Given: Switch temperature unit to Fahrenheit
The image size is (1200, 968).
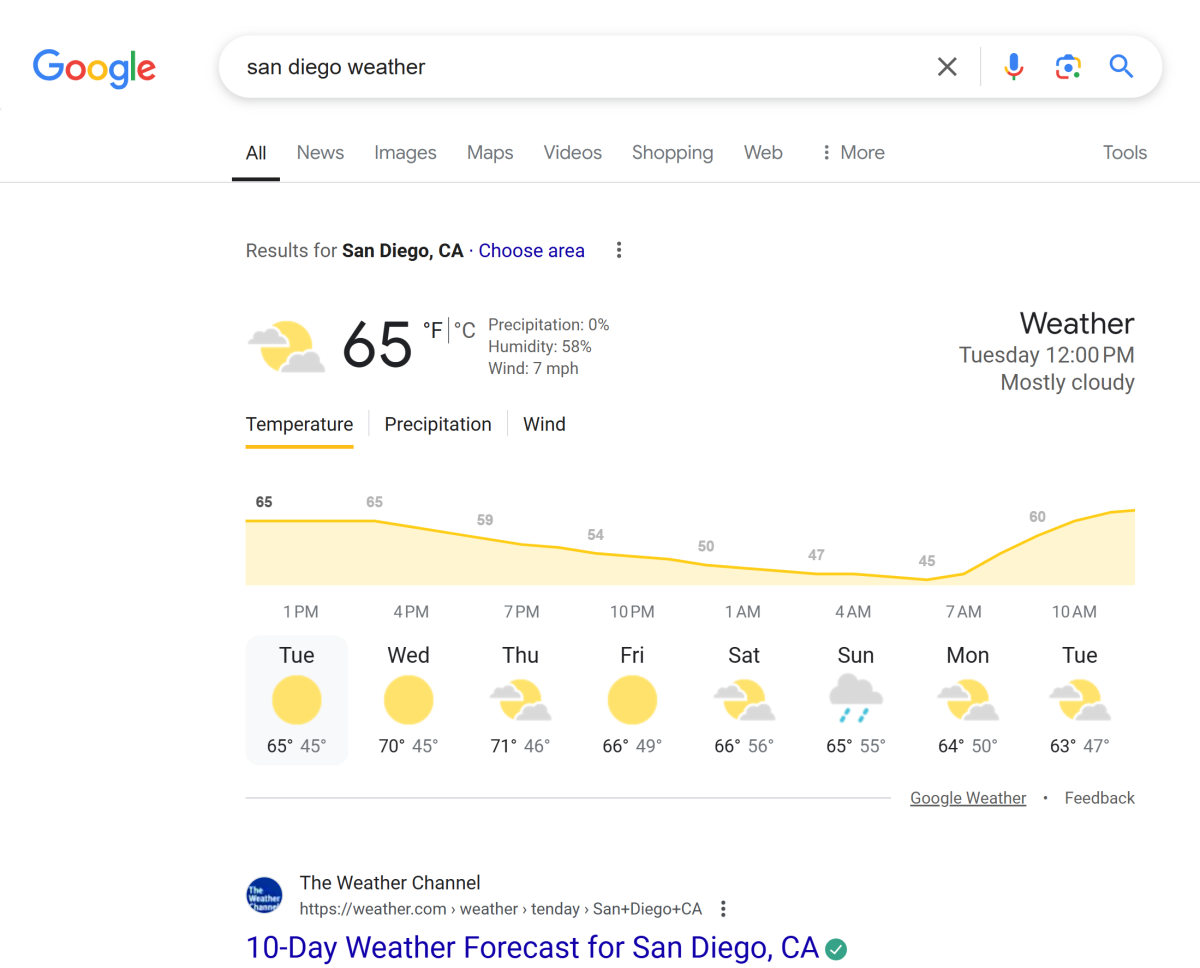Looking at the screenshot, I should point(432,330).
